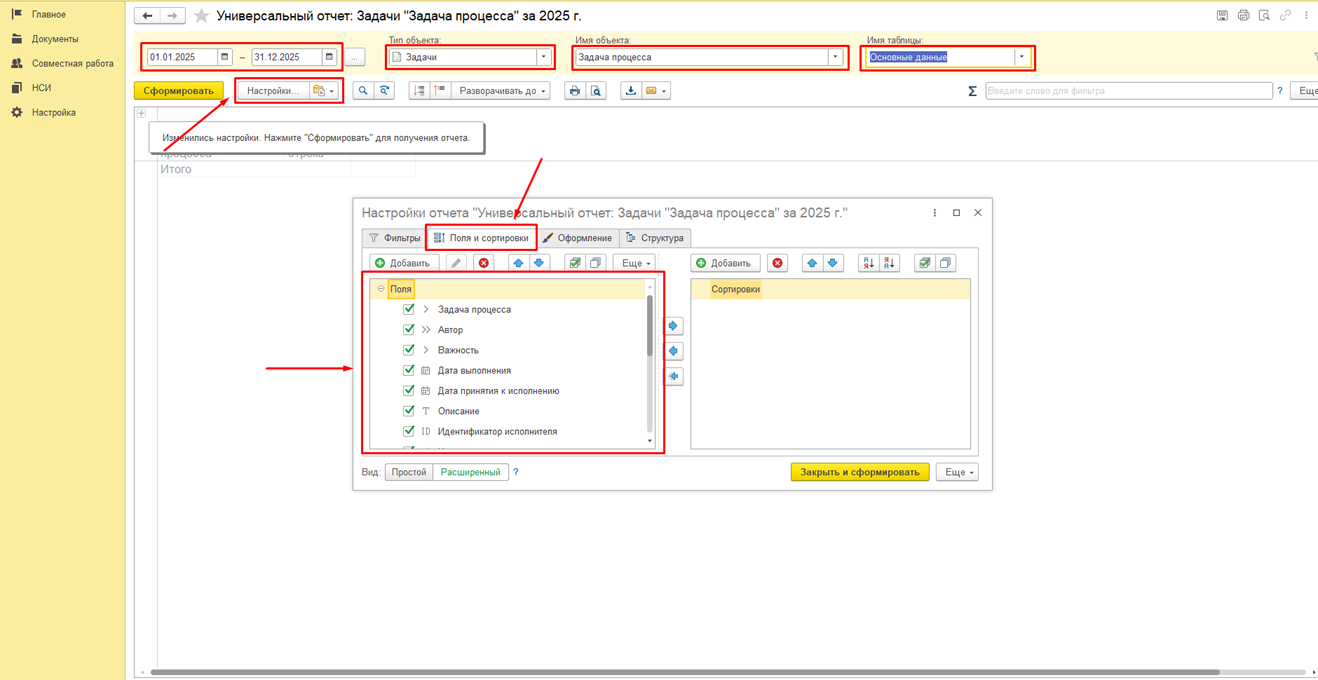Open print preview icon in report toolbar
The width and height of the screenshot is (1318, 680).
pos(596,91)
